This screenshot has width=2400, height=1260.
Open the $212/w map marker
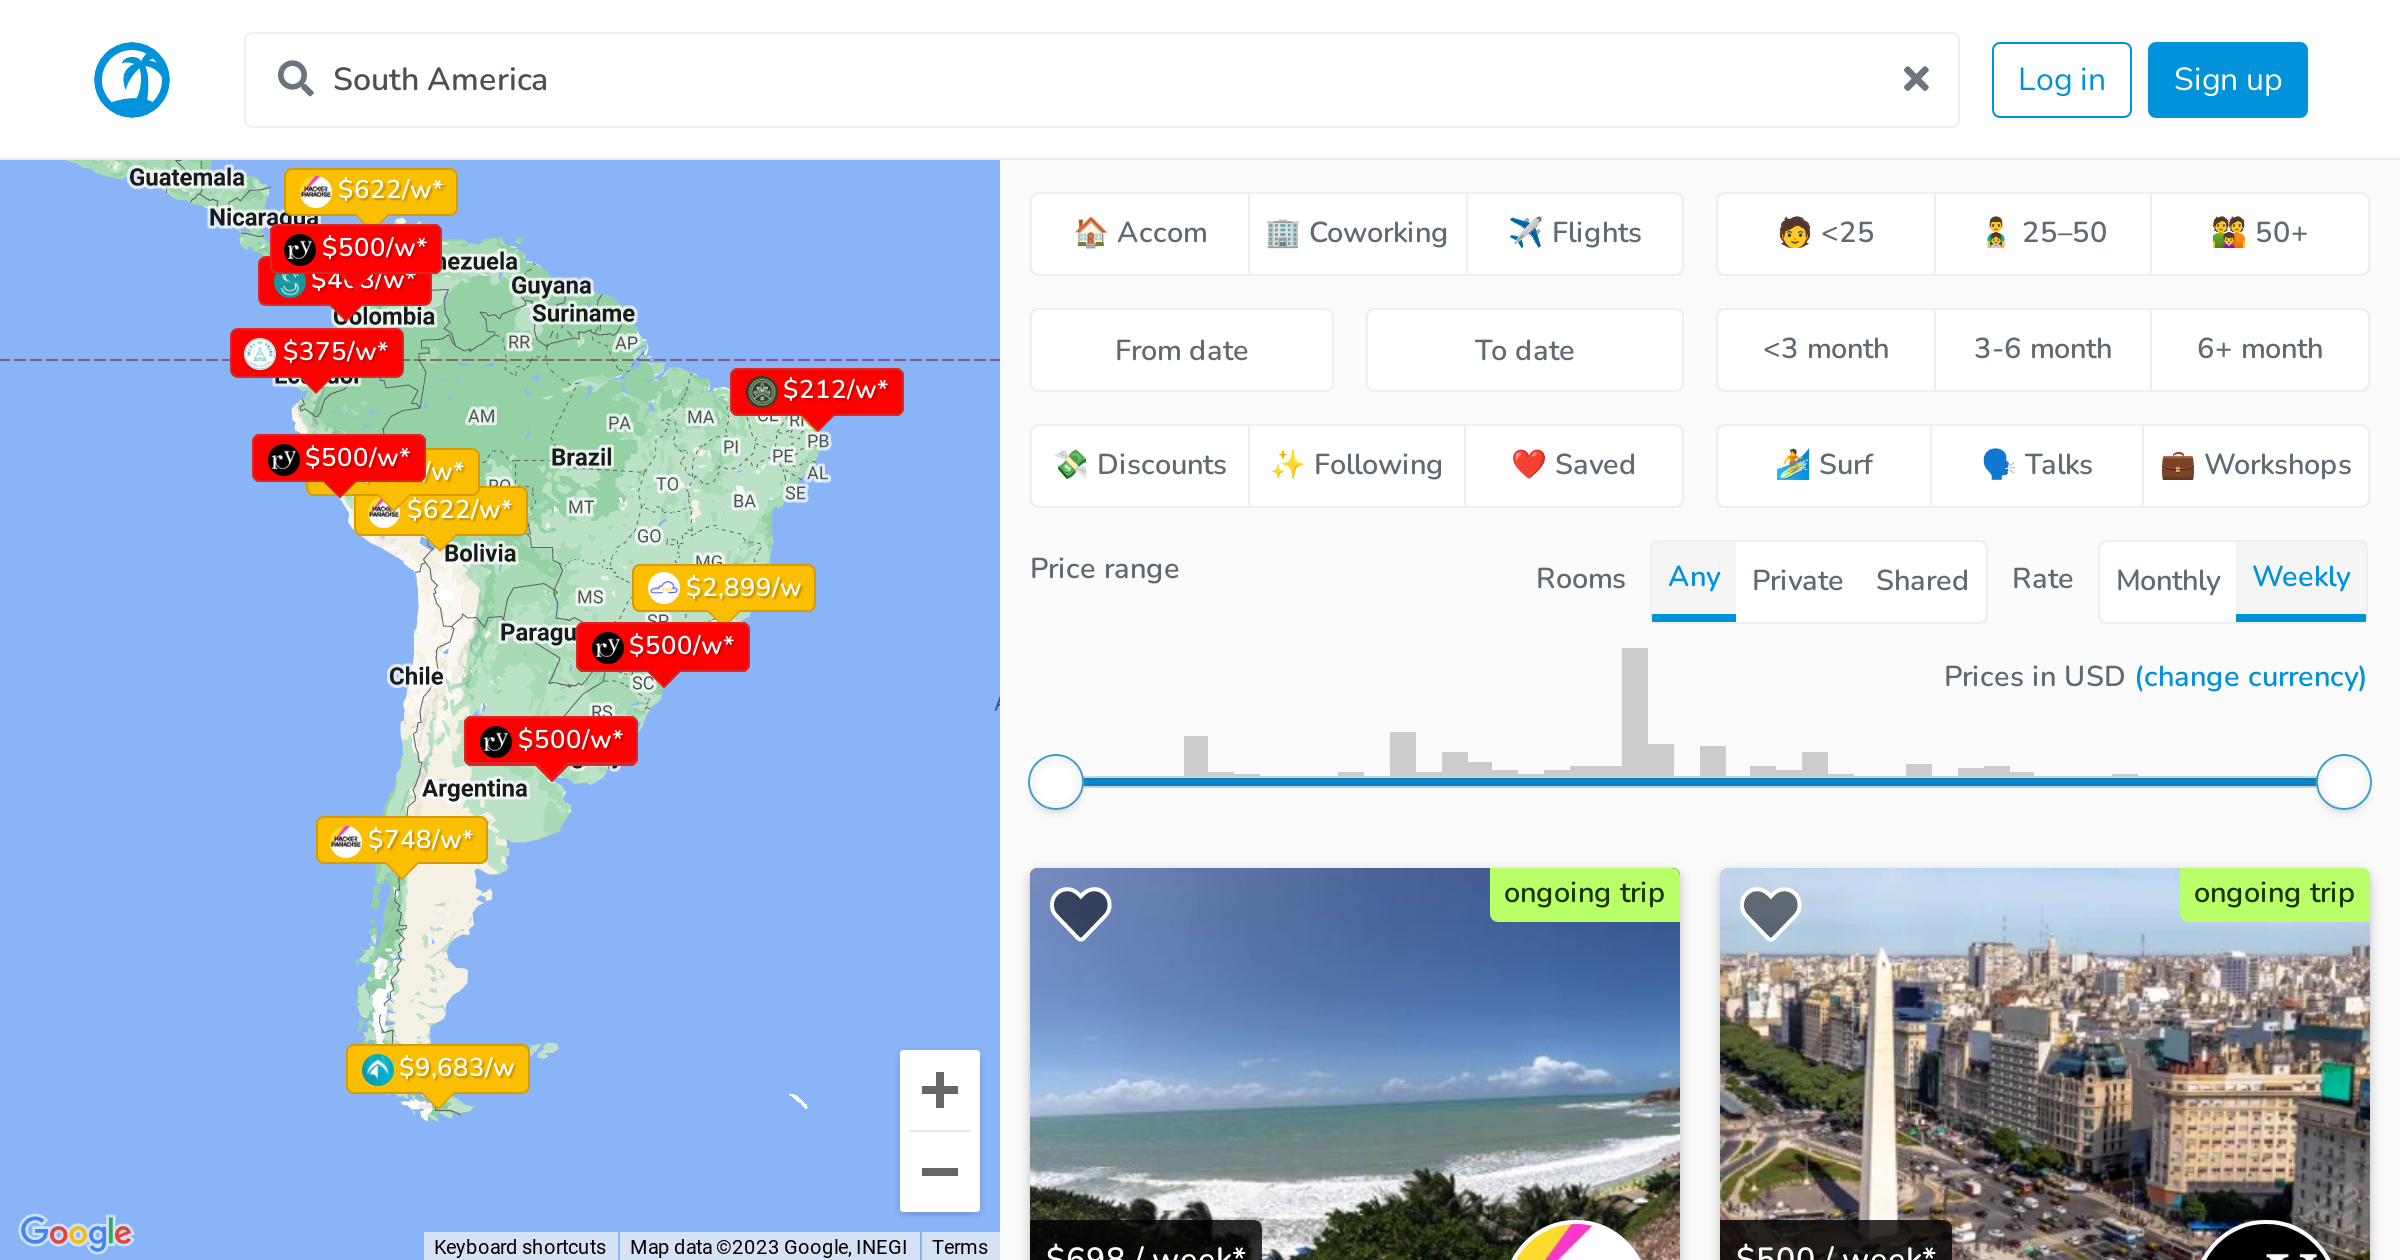click(817, 390)
